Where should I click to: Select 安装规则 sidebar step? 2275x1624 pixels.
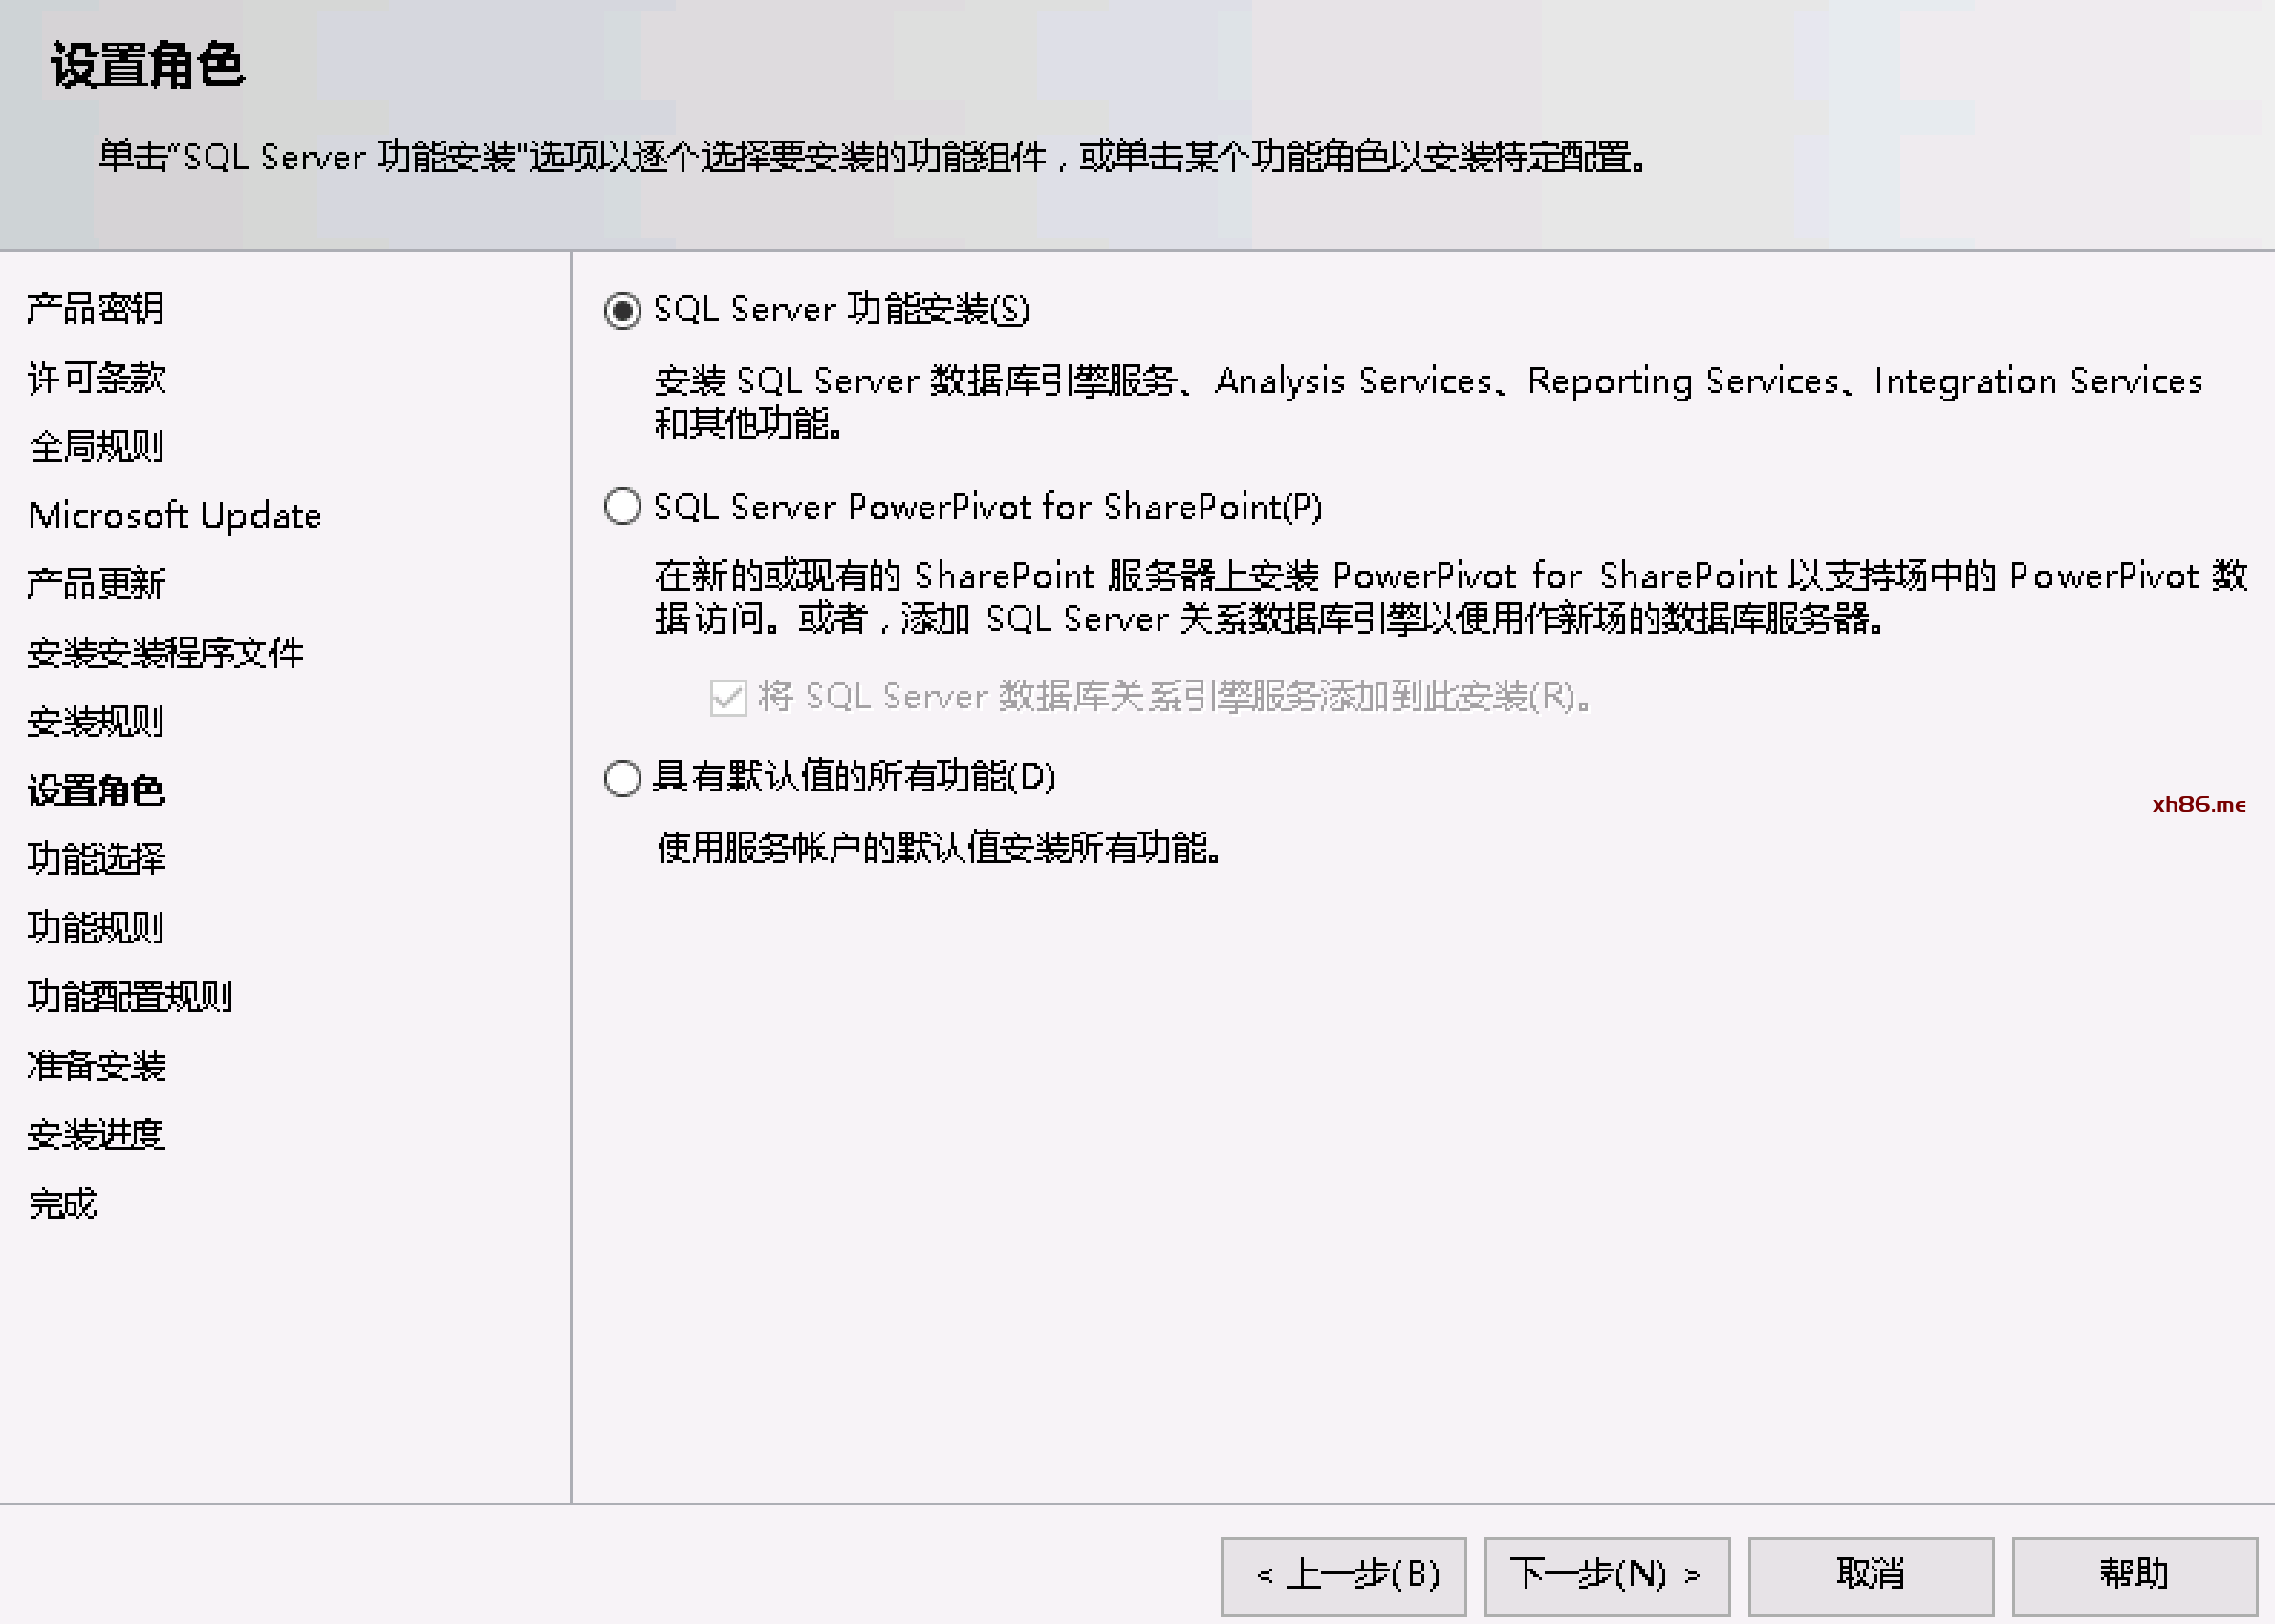pos(96,722)
